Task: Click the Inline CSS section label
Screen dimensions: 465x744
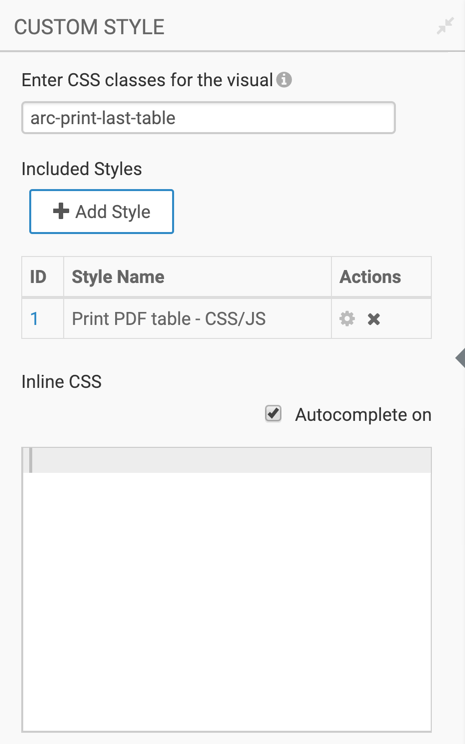Action: click(x=62, y=381)
